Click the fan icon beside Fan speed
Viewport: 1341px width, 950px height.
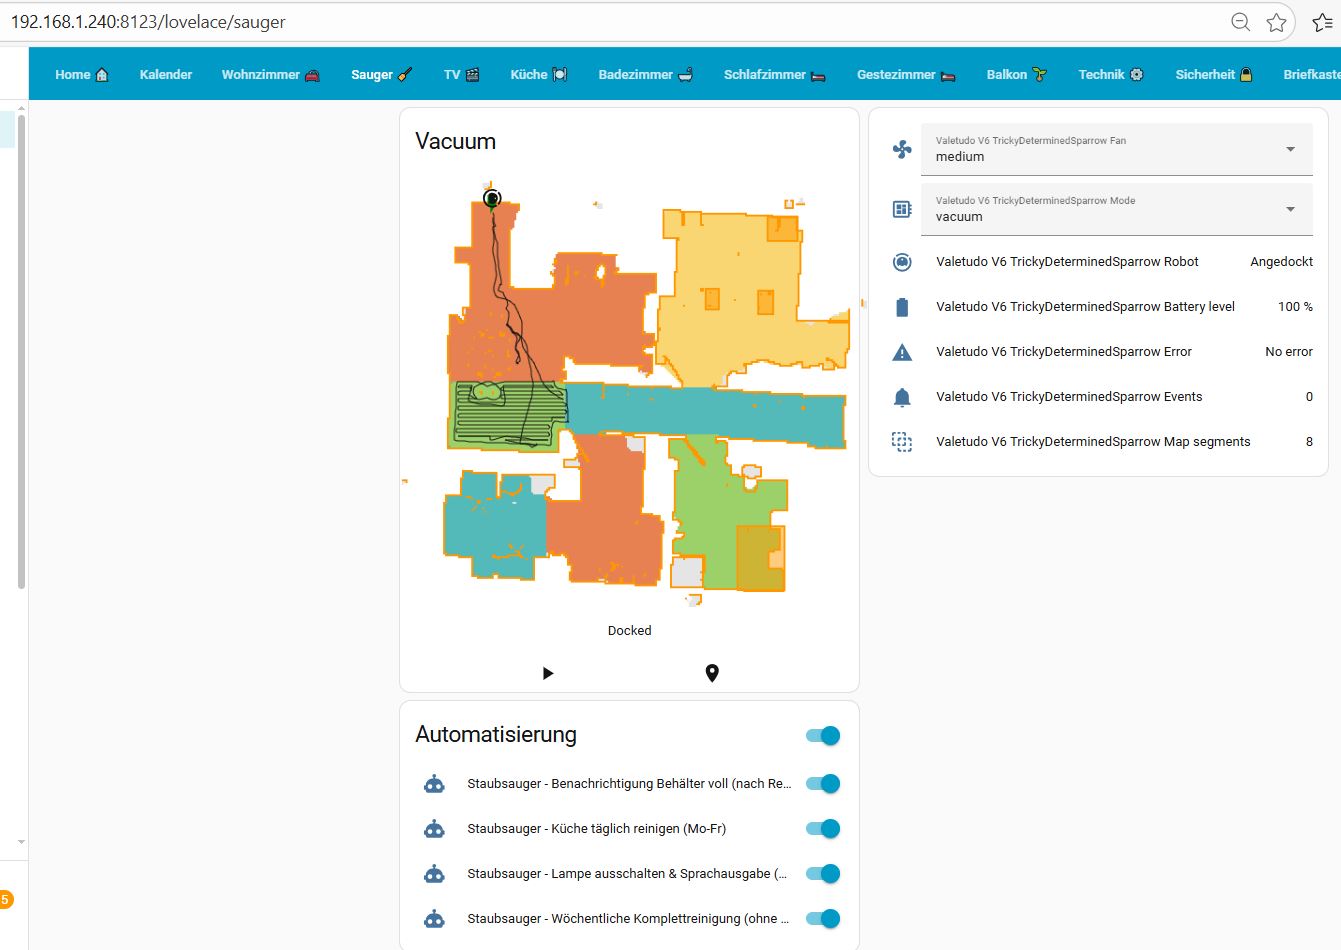click(x=902, y=149)
